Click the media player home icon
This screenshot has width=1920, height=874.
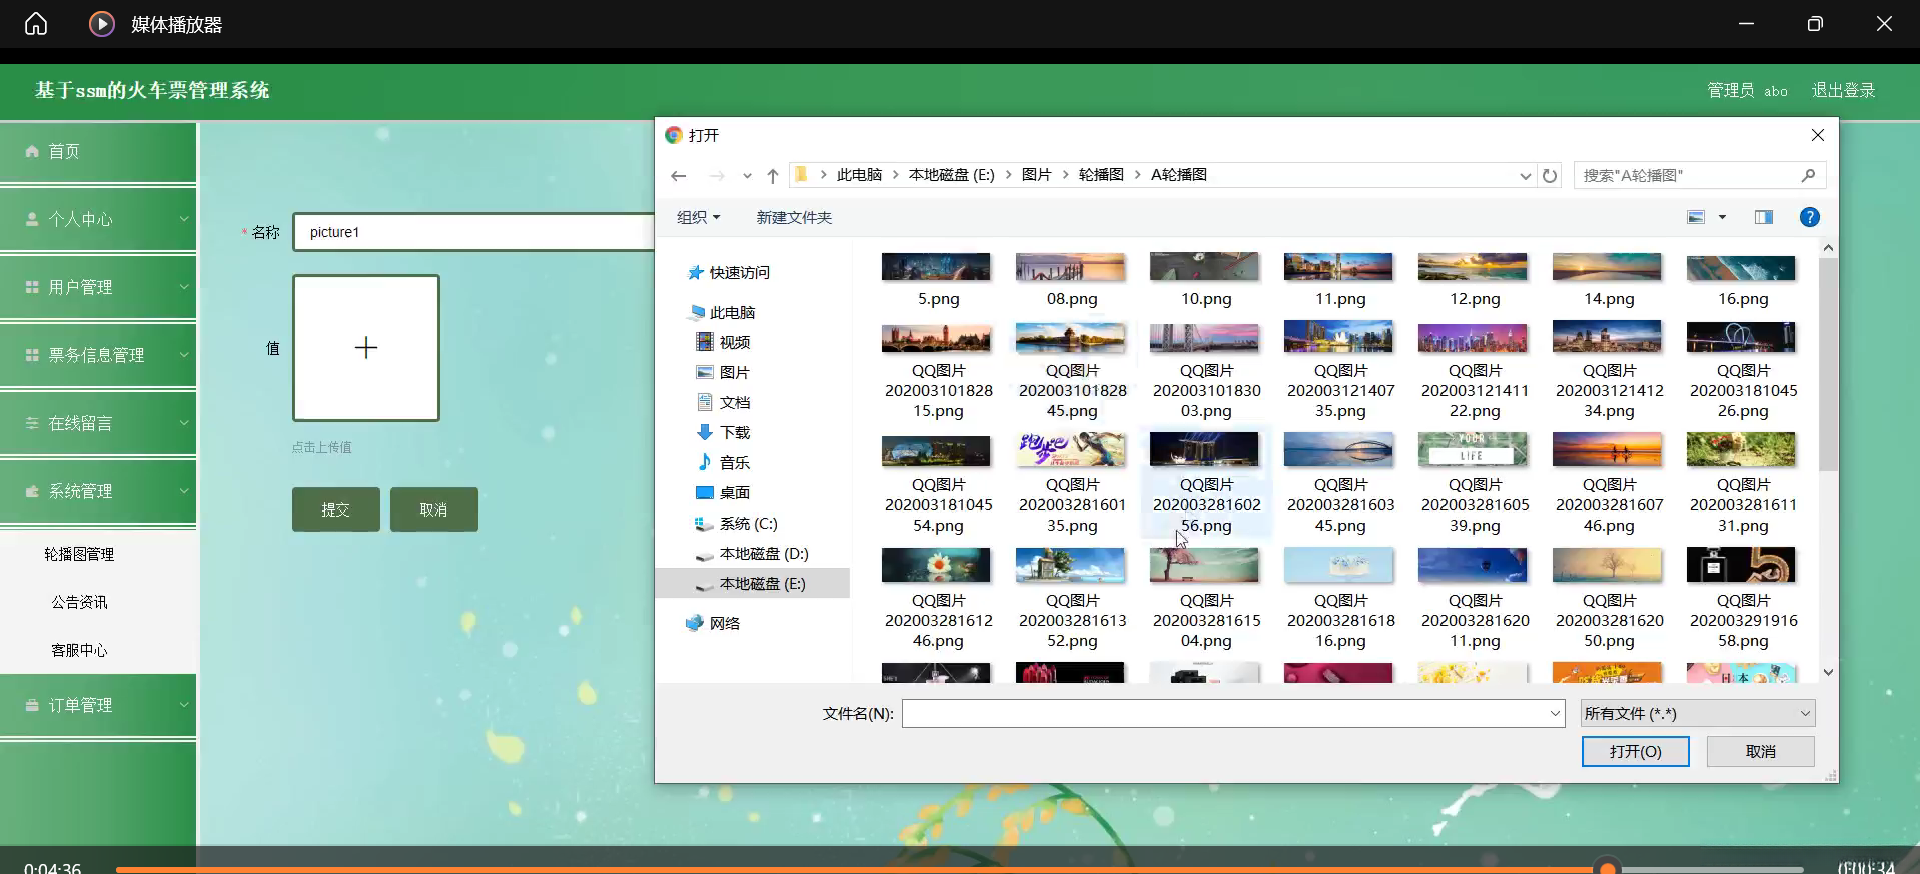36,24
